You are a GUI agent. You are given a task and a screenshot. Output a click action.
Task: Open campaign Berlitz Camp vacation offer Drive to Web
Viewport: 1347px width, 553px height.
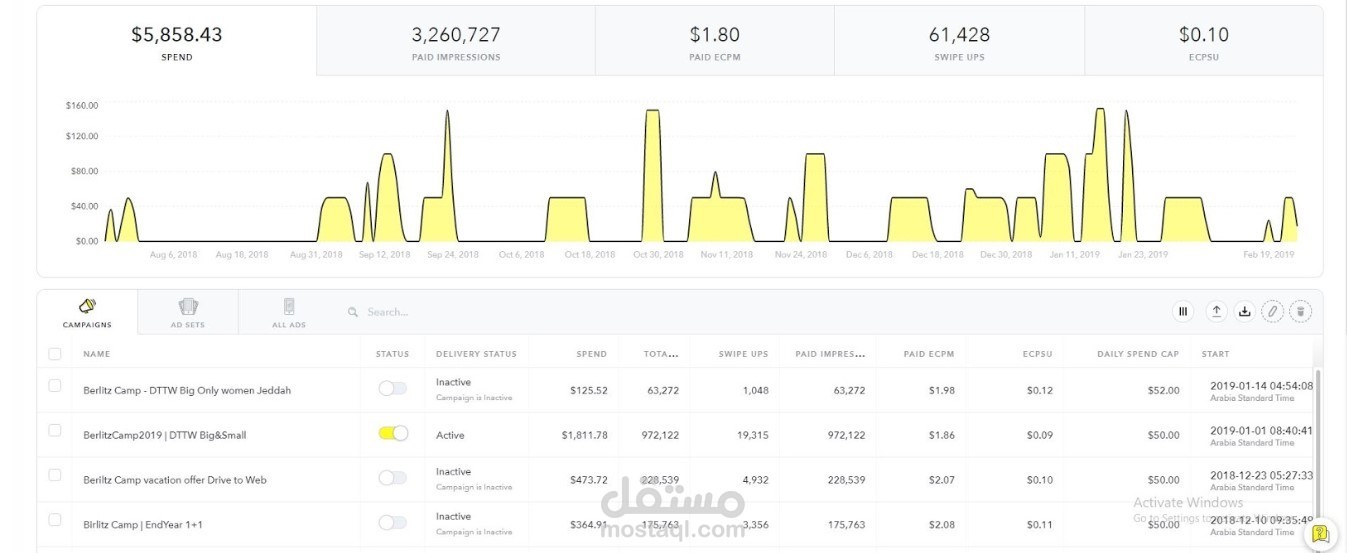point(175,480)
